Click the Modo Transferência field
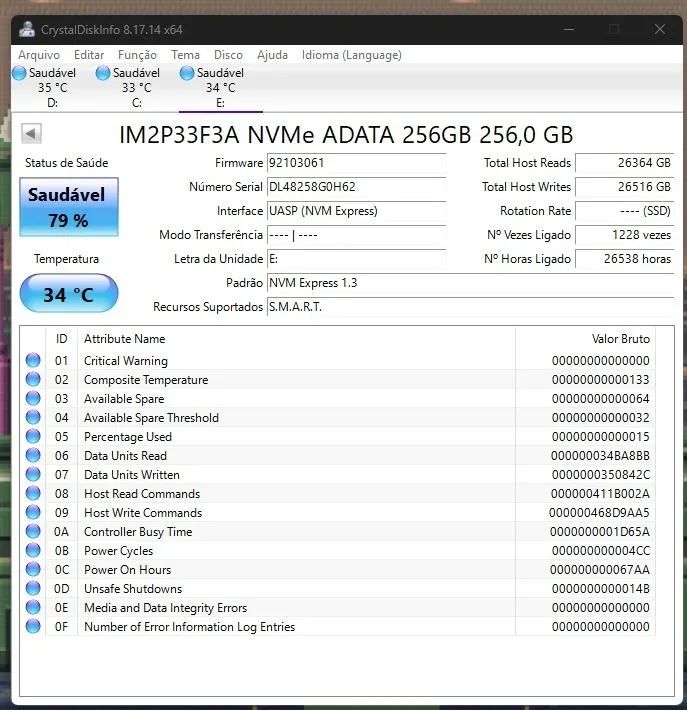 (x=356, y=235)
